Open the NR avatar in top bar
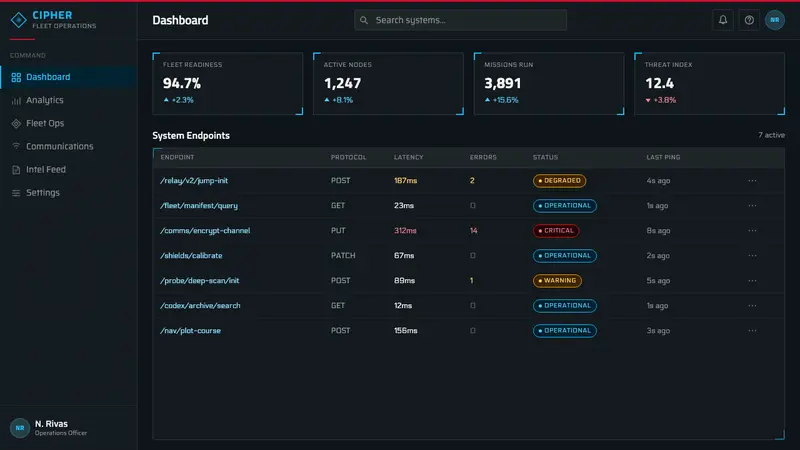The width and height of the screenshot is (800, 450). coord(774,20)
